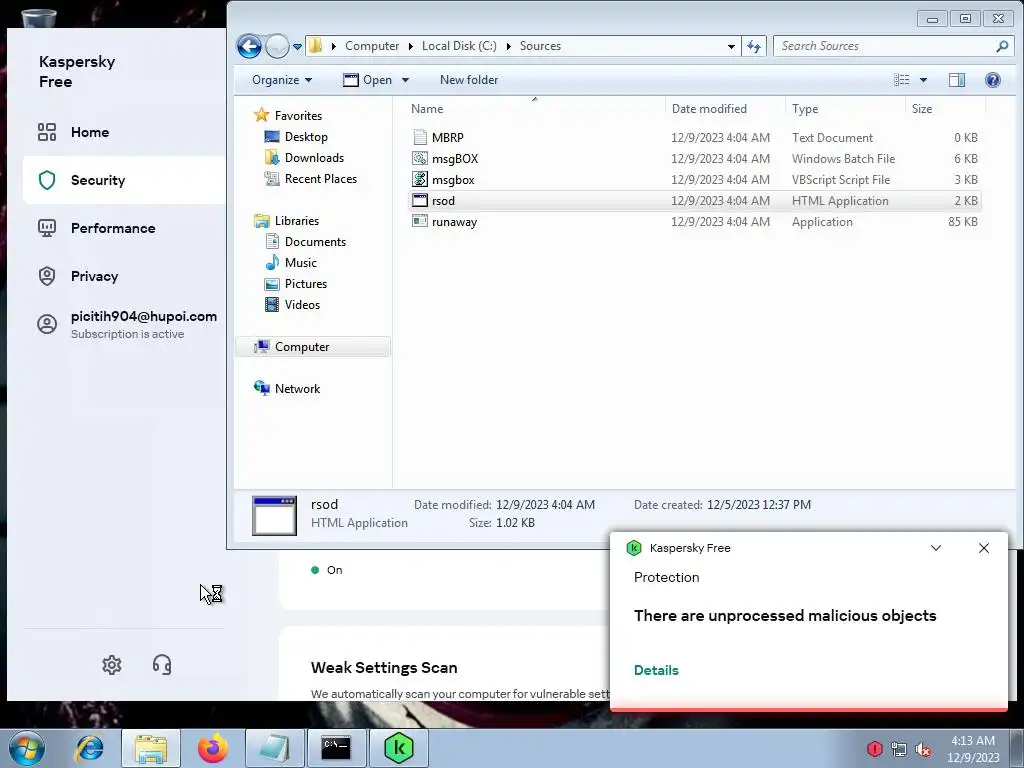This screenshot has height=768, width=1024.
Task: Open view options dropdown arrow
Action: (x=923, y=80)
